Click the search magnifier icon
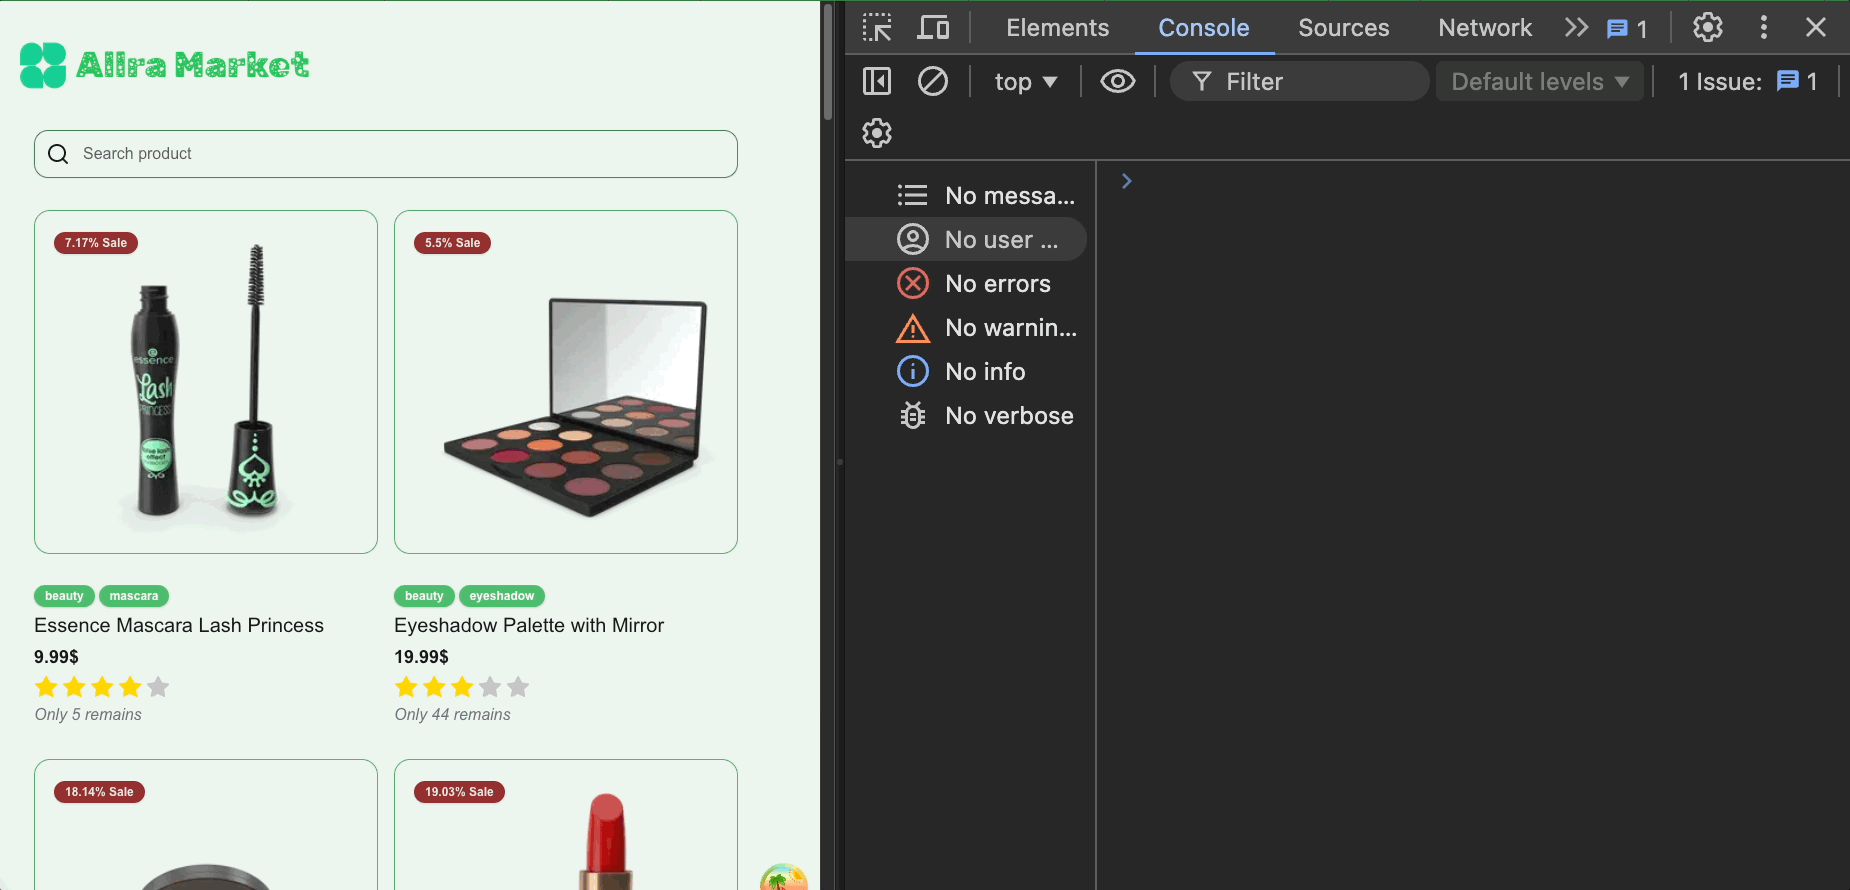The image size is (1850, 890). (x=58, y=154)
